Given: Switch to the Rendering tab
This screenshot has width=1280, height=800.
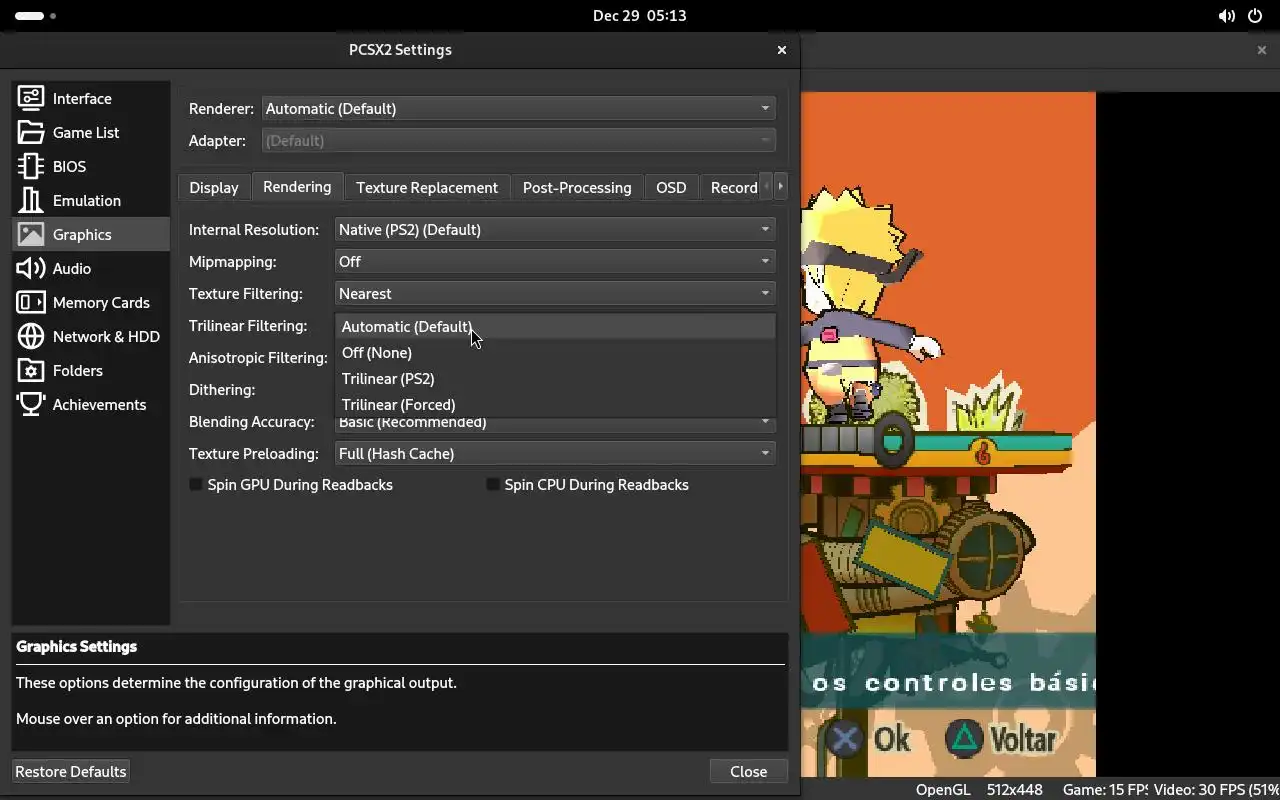Looking at the screenshot, I should point(297,186).
